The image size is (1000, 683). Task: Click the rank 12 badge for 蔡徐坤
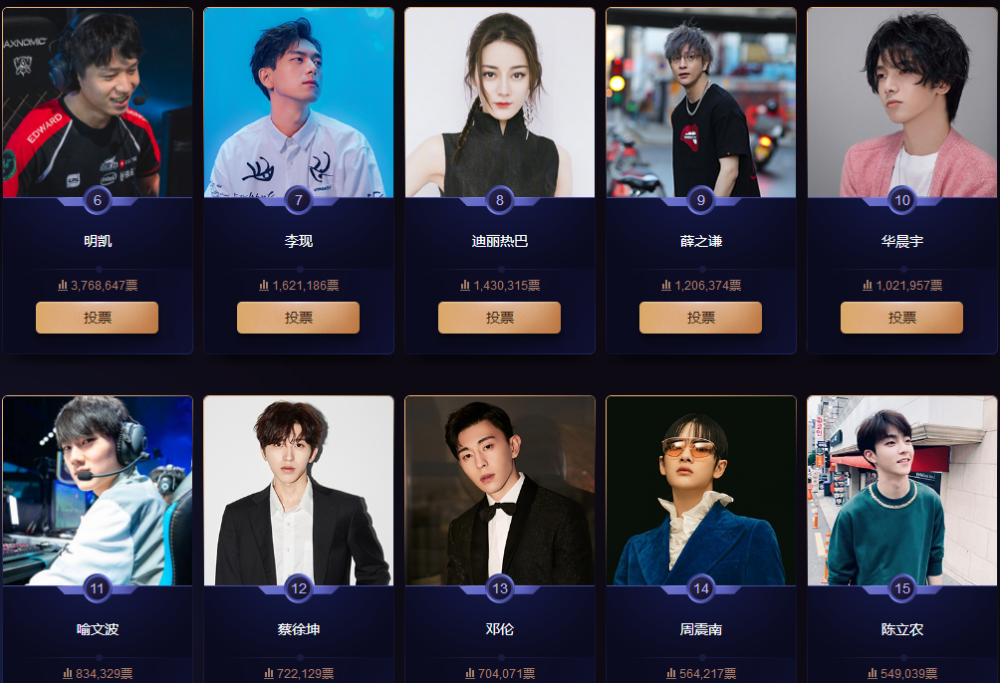[298, 588]
